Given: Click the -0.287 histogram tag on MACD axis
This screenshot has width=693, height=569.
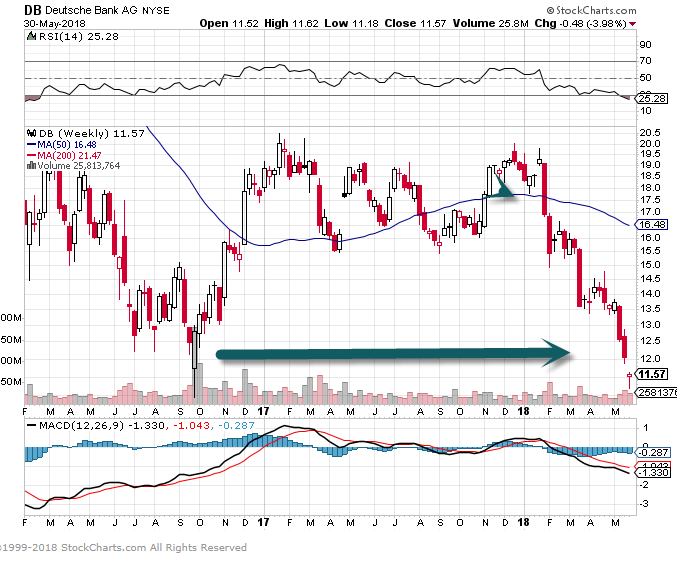Looking at the screenshot, I should click(x=653, y=453).
